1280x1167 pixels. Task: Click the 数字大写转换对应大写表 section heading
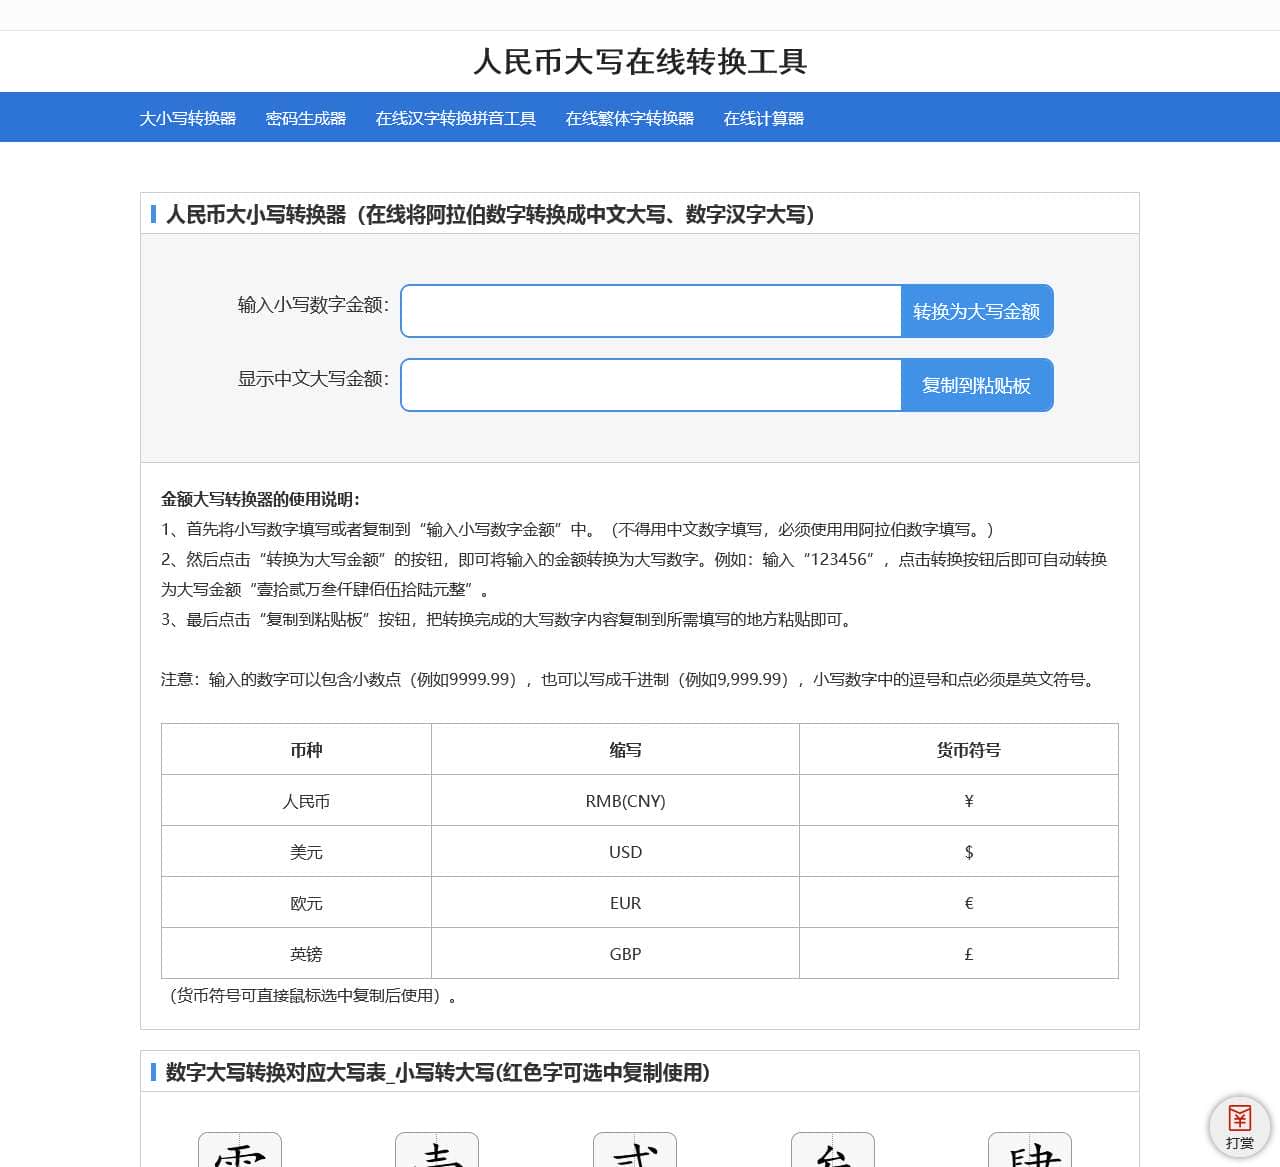tap(438, 1072)
